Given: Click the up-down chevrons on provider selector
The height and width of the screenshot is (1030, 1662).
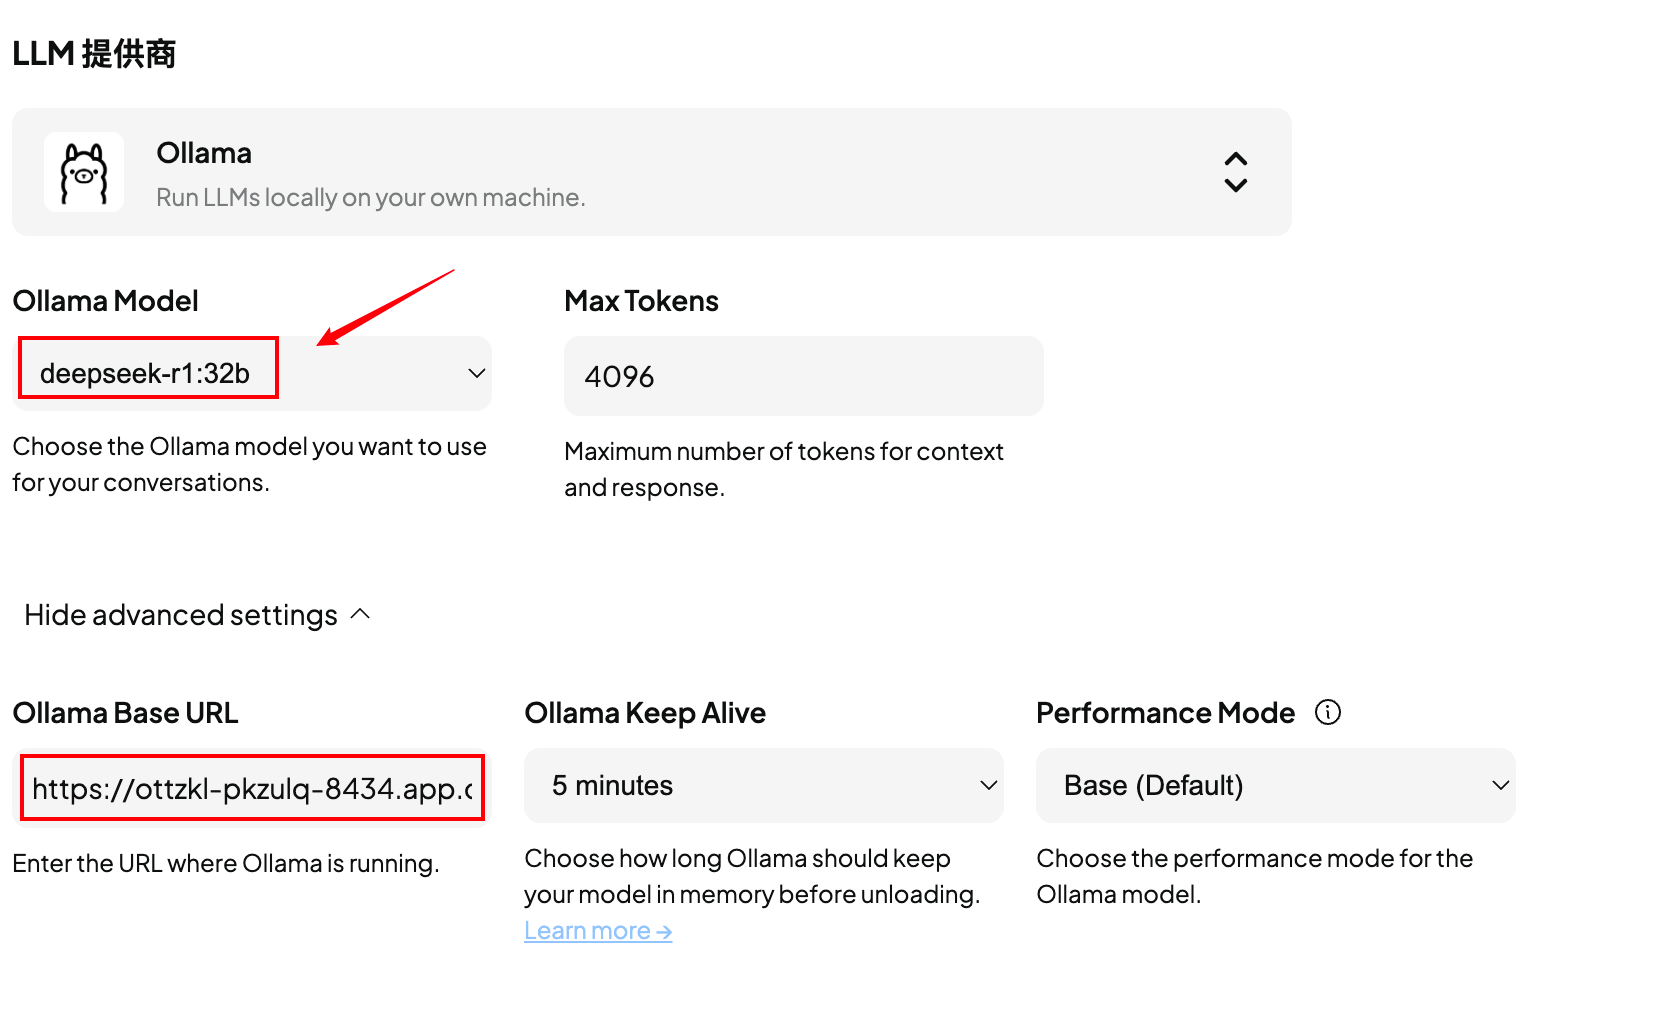Looking at the screenshot, I should coord(1235,173).
